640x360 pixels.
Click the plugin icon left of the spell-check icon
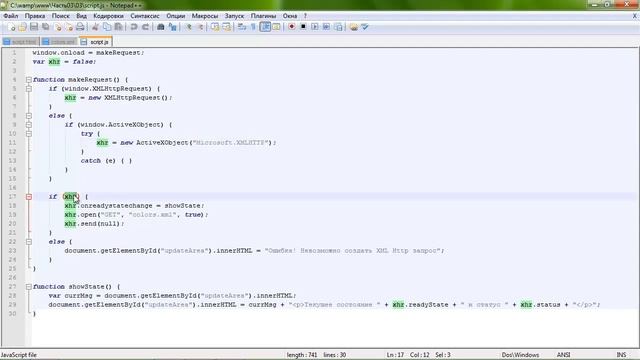[x=353, y=27]
